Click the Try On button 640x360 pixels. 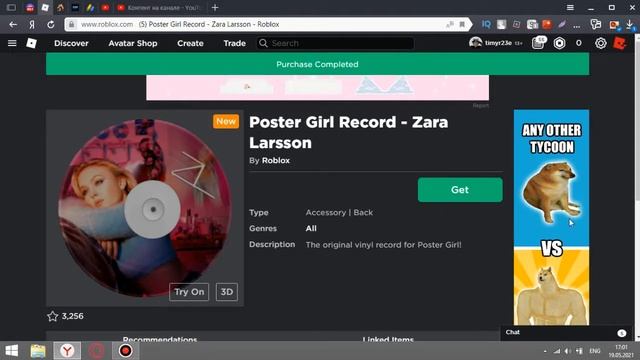pyautogui.click(x=189, y=292)
